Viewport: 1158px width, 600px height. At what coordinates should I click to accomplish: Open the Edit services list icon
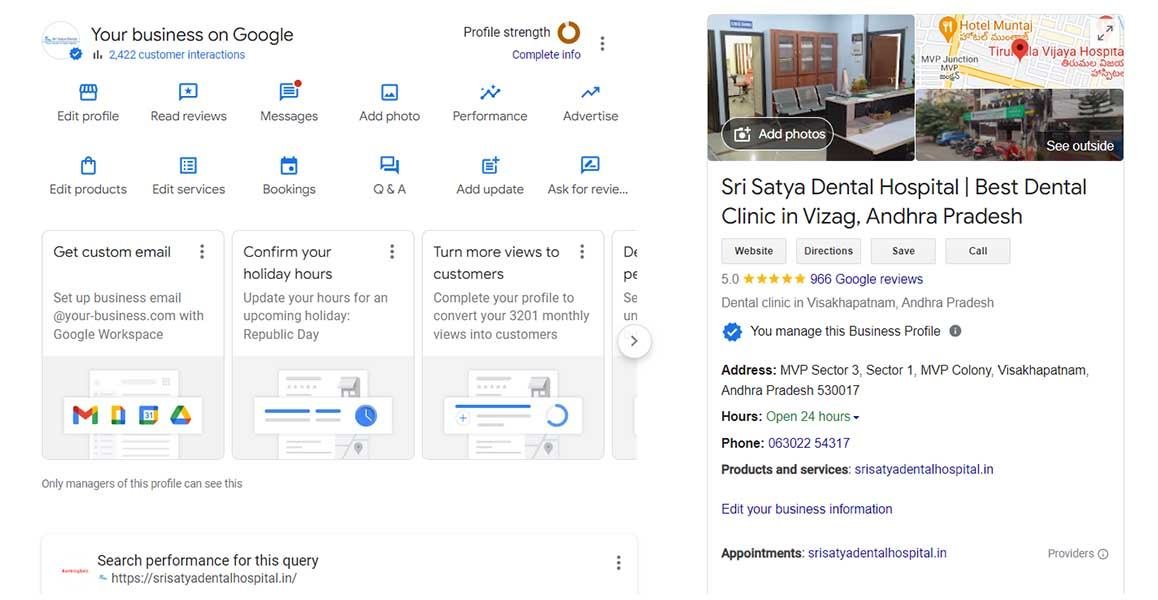[x=188, y=165]
